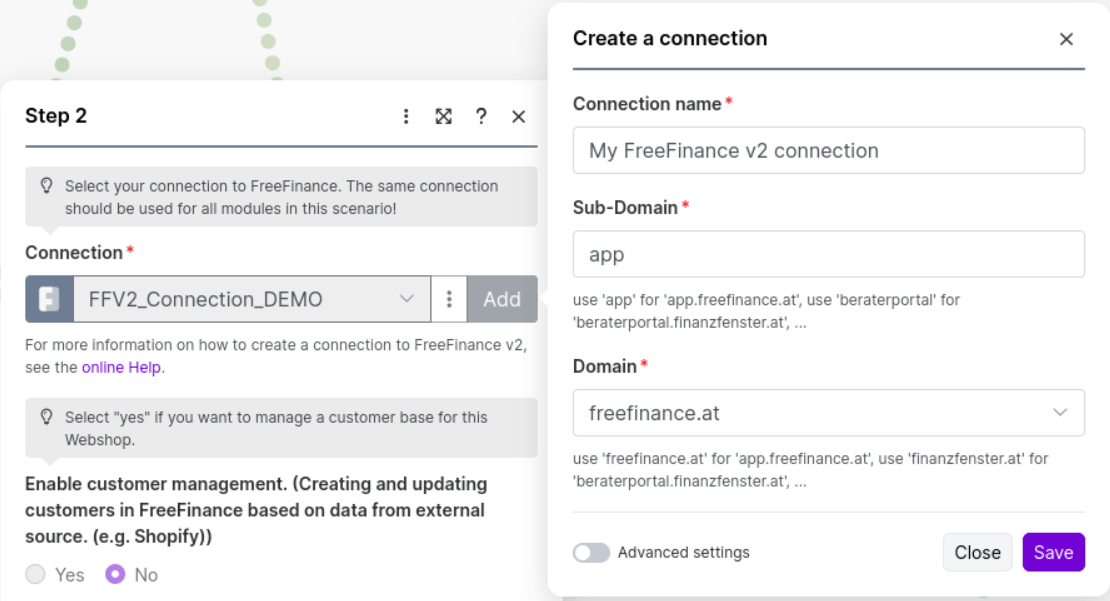Screen dimensions: 1110x601
Task: Open help for the Step 2 panel
Action: (481, 116)
